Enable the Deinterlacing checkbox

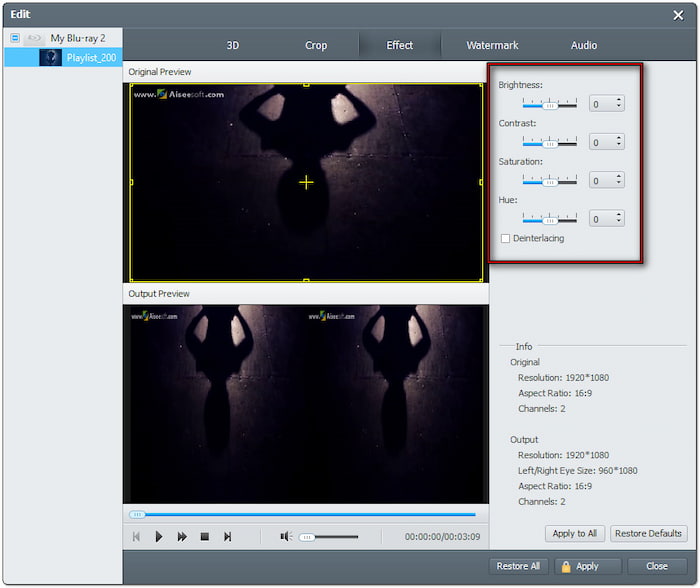click(505, 238)
